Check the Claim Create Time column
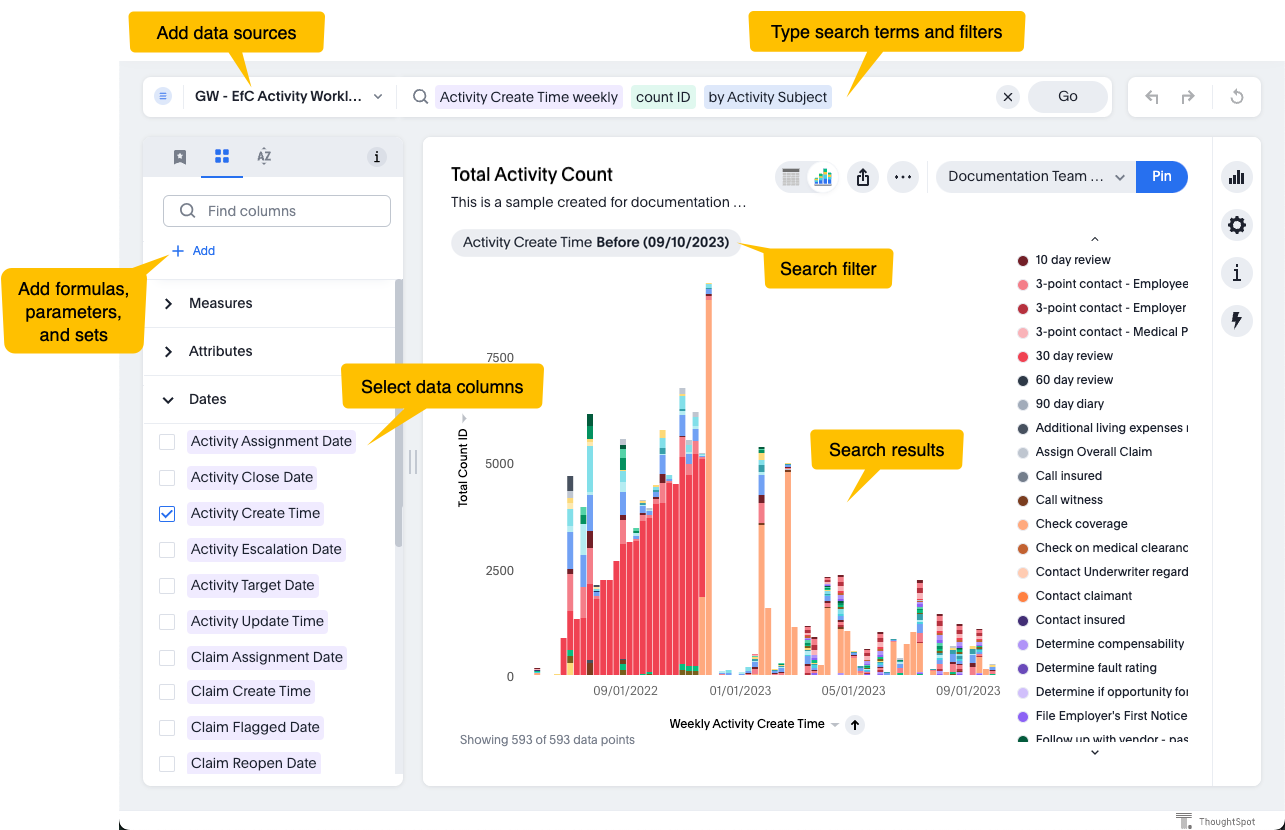This screenshot has width=1285, height=830. pyautogui.click(x=166, y=691)
